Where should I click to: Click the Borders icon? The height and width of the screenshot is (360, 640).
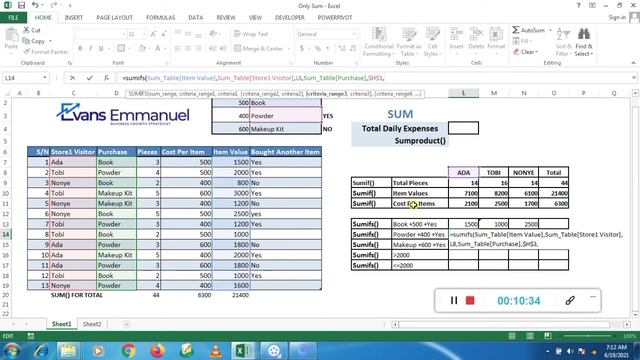pos(121,48)
